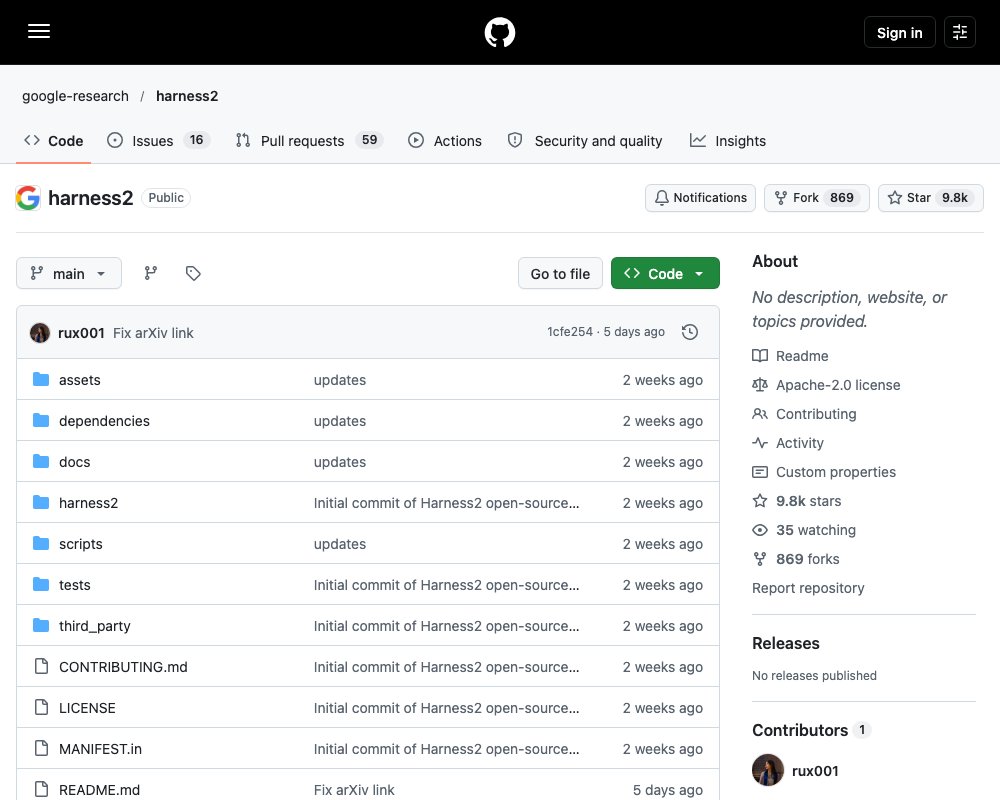1000x800 pixels.
Task: Click file icon beside MANIFEST.in
Action: click(41, 748)
